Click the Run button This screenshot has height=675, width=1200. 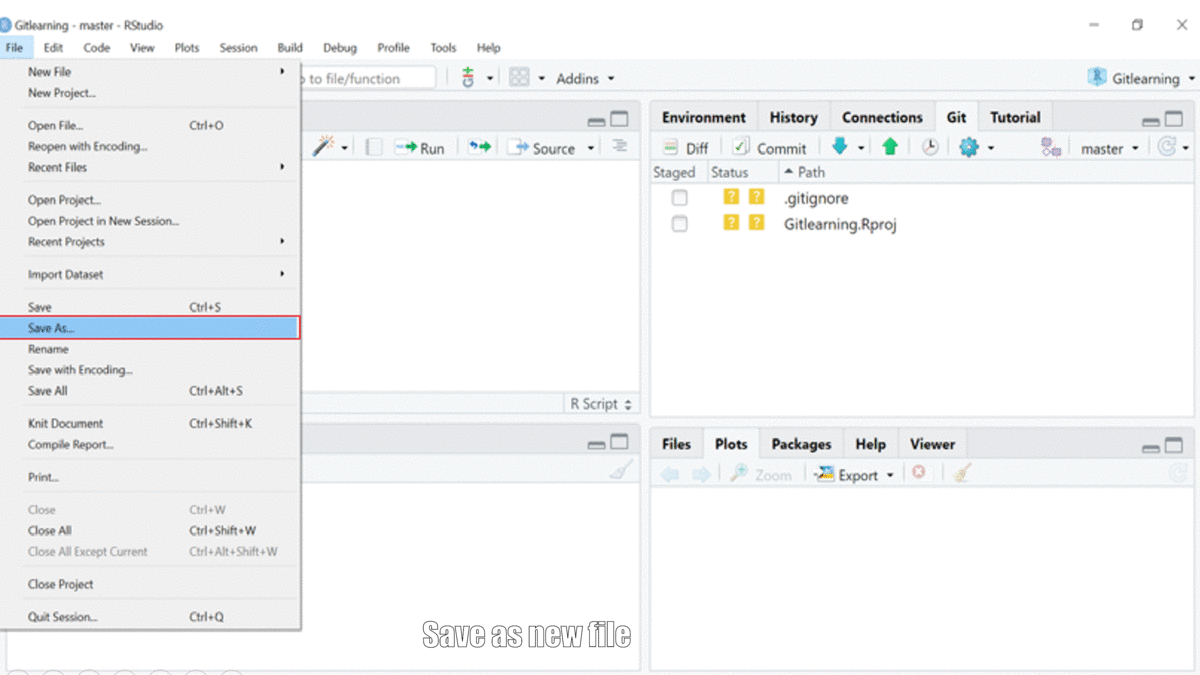tap(420, 148)
